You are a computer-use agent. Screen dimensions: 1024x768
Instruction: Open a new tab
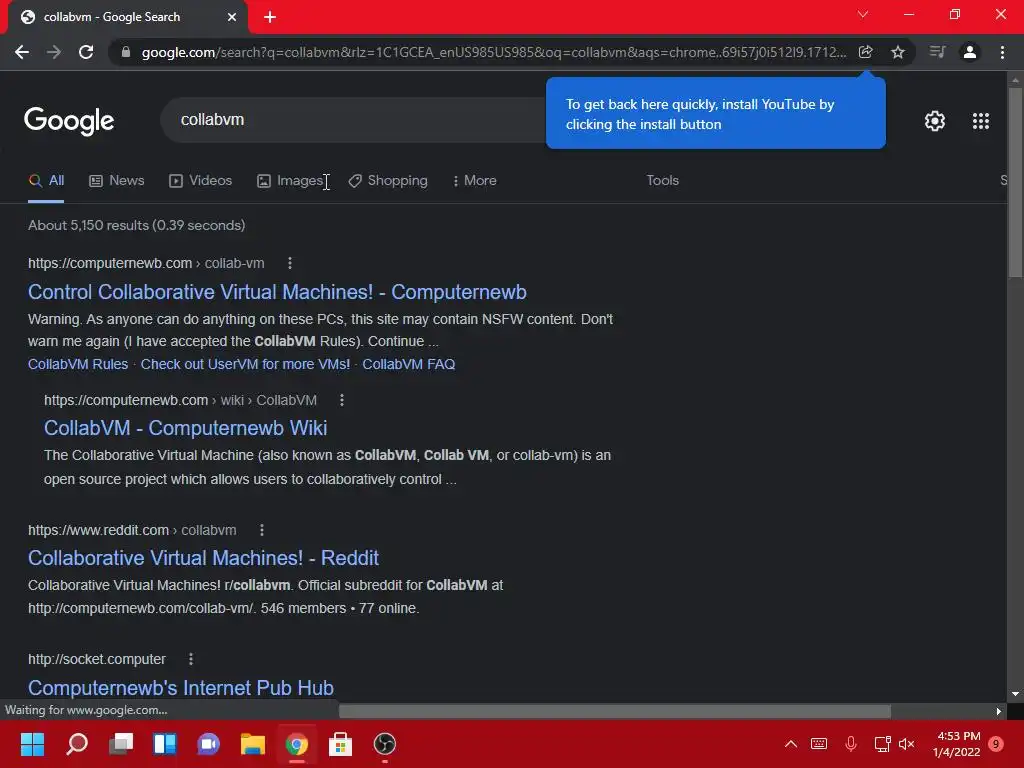tap(270, 17)
